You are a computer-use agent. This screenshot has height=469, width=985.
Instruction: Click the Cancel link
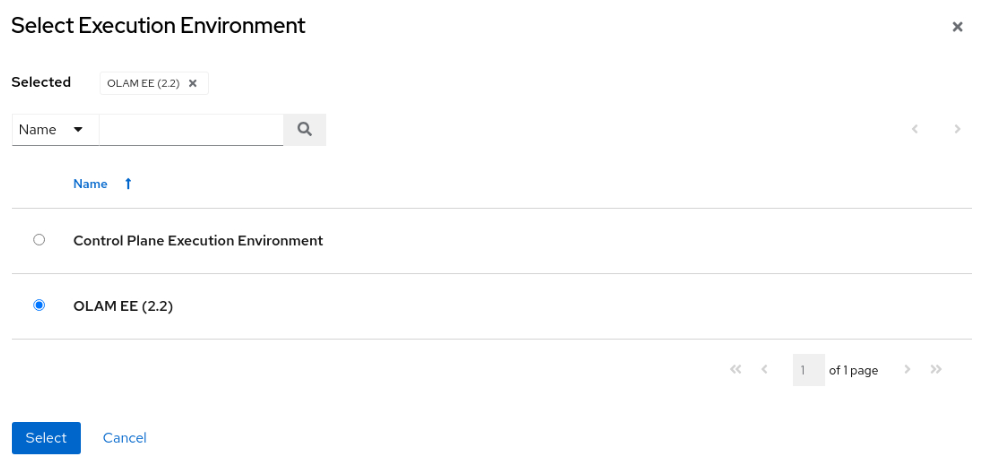click(x=124, y=438)
